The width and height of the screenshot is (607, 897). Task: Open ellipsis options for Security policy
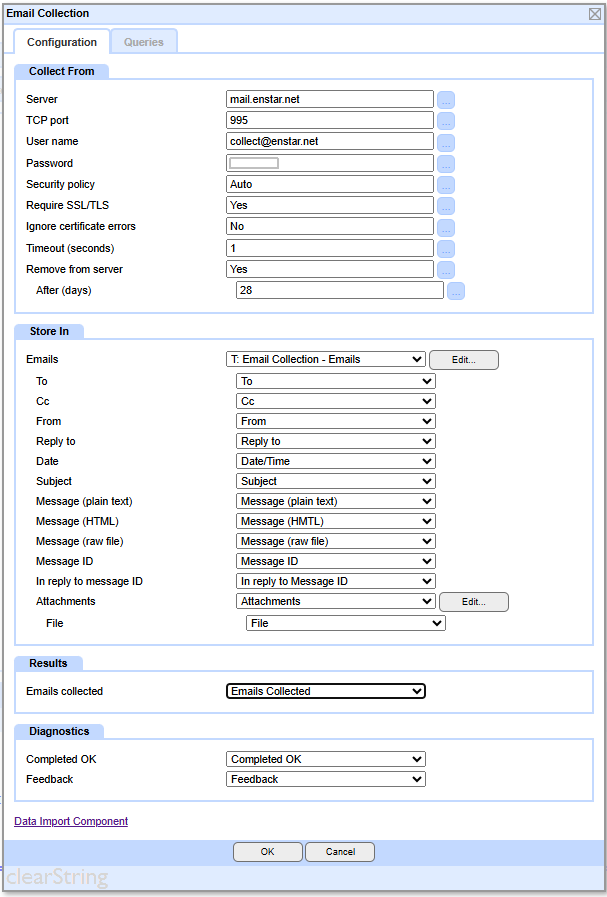click(446, 185)
